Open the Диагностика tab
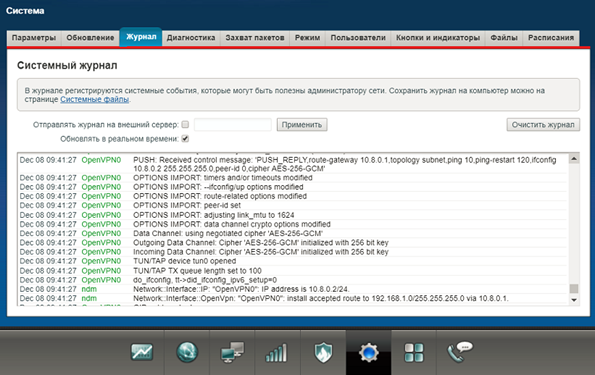The height and width of the screenshot is (375, 595). [x=191, y=38]
